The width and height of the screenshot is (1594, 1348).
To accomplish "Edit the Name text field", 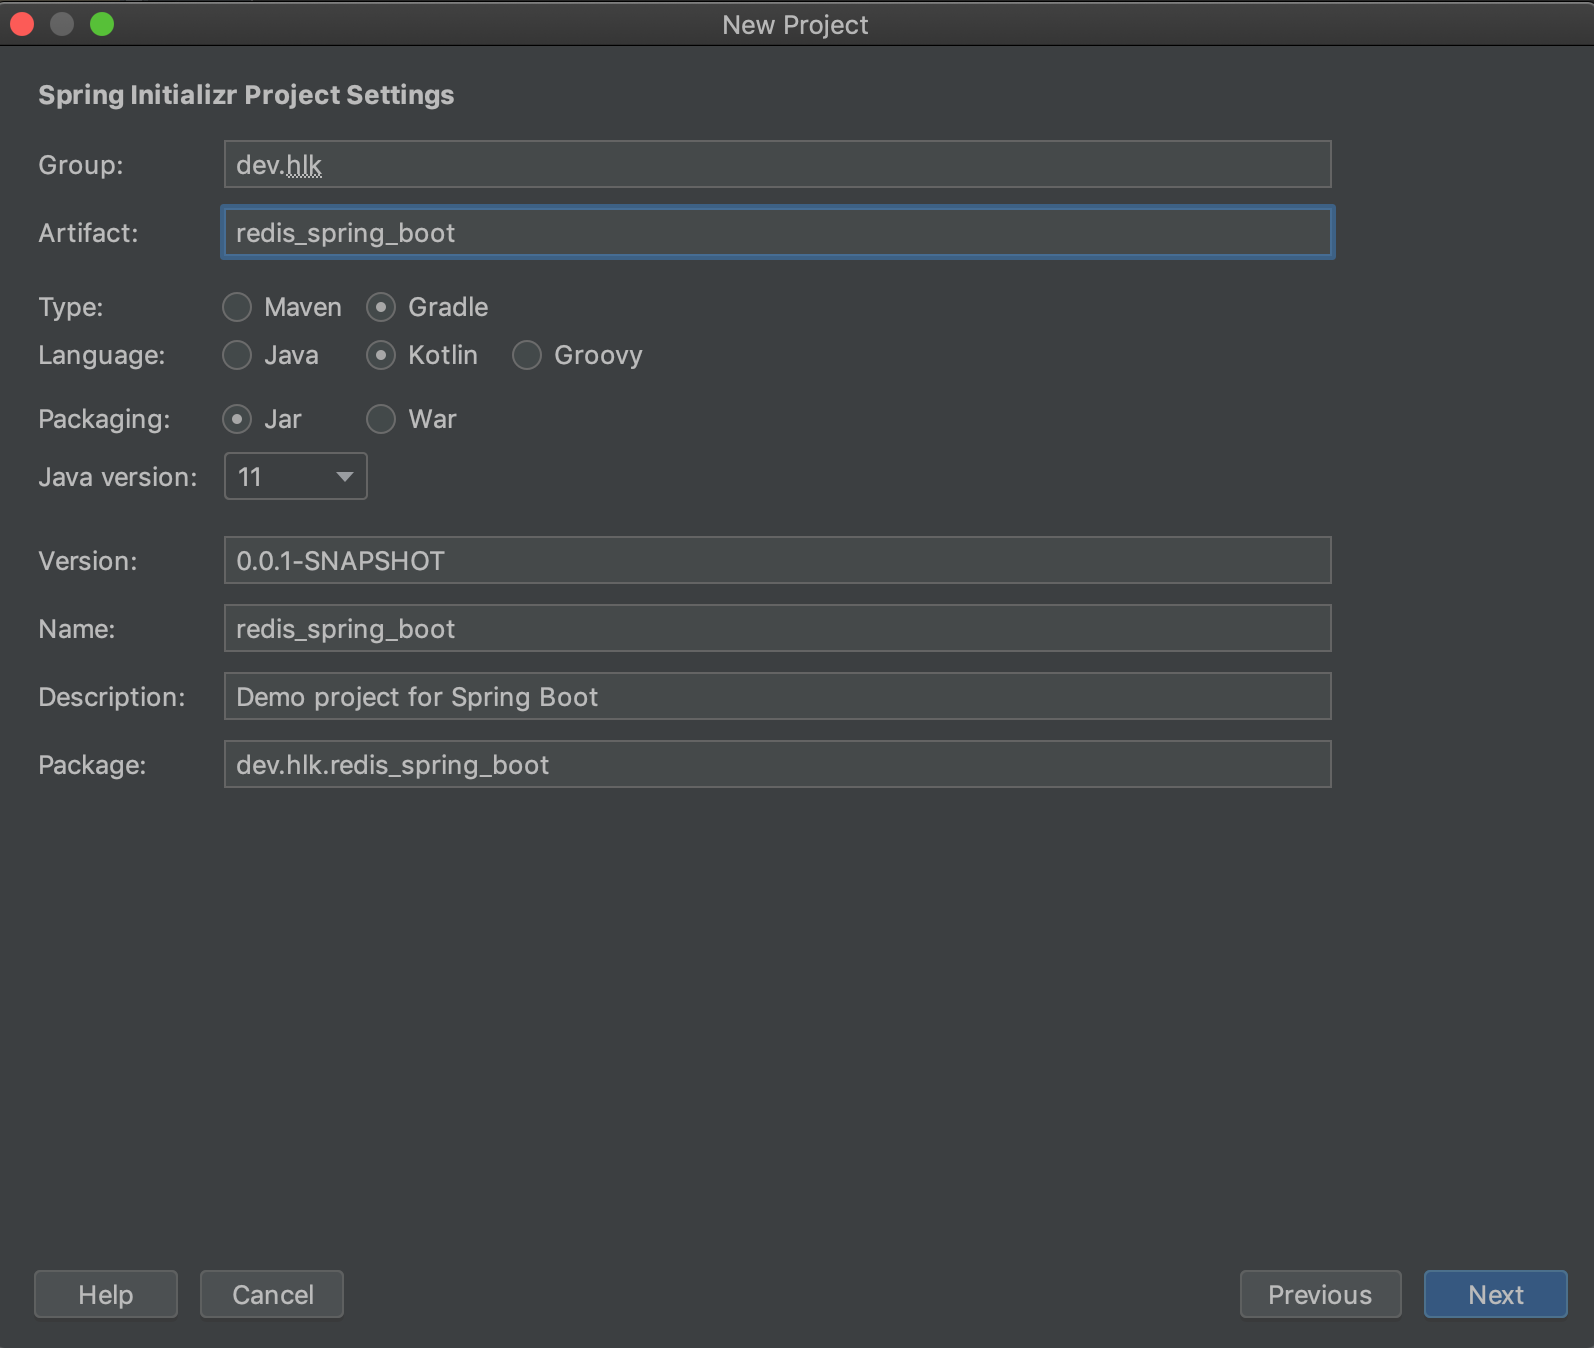I will 777,629.
